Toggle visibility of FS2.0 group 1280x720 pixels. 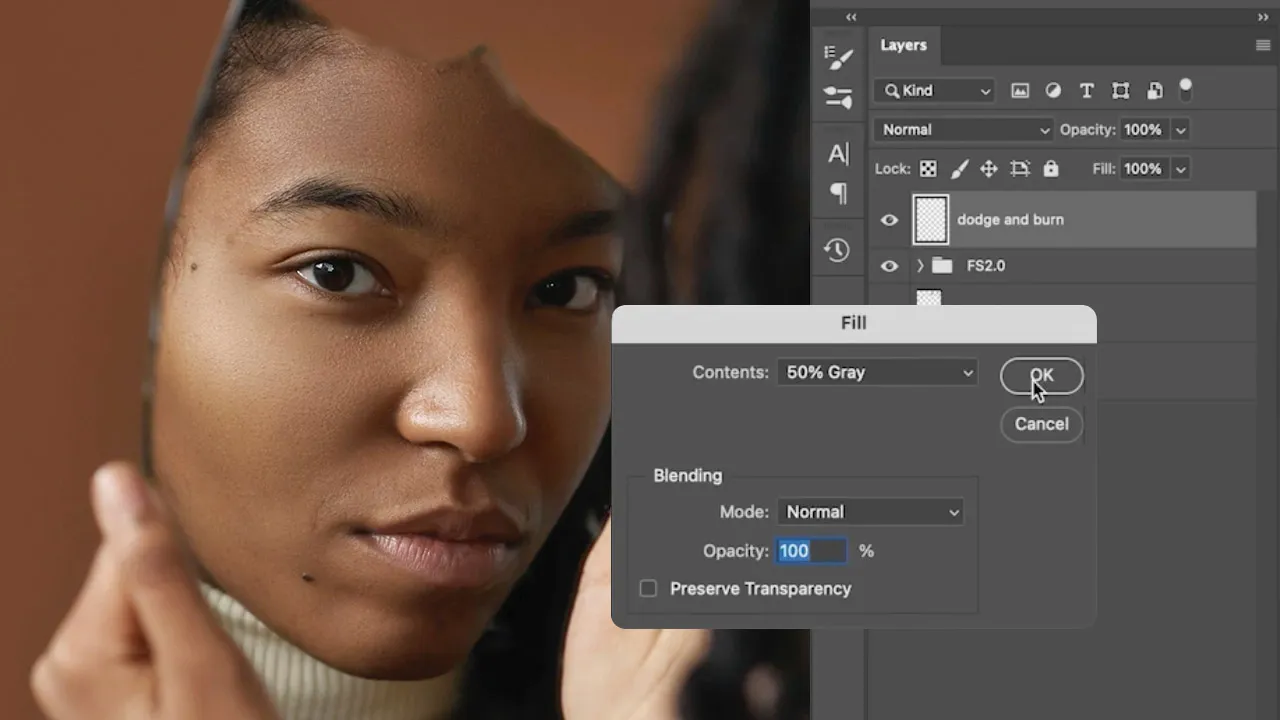[889, 266]
